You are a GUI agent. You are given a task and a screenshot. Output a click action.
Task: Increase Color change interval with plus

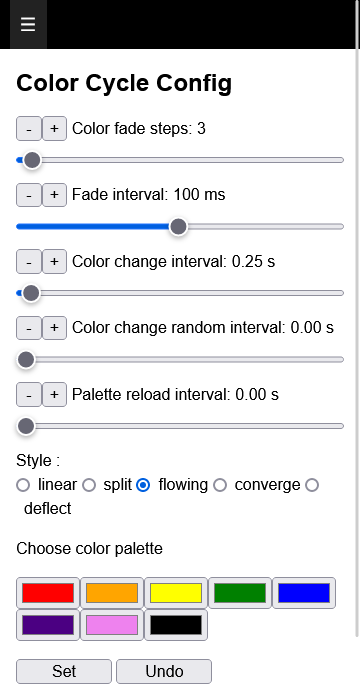click(x=54, y=262)
